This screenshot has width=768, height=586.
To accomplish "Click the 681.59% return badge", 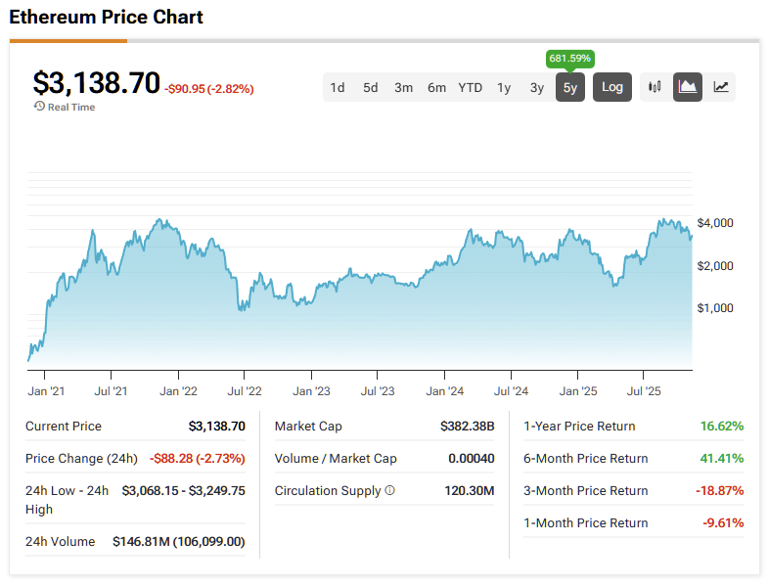I will pos(570,59).
